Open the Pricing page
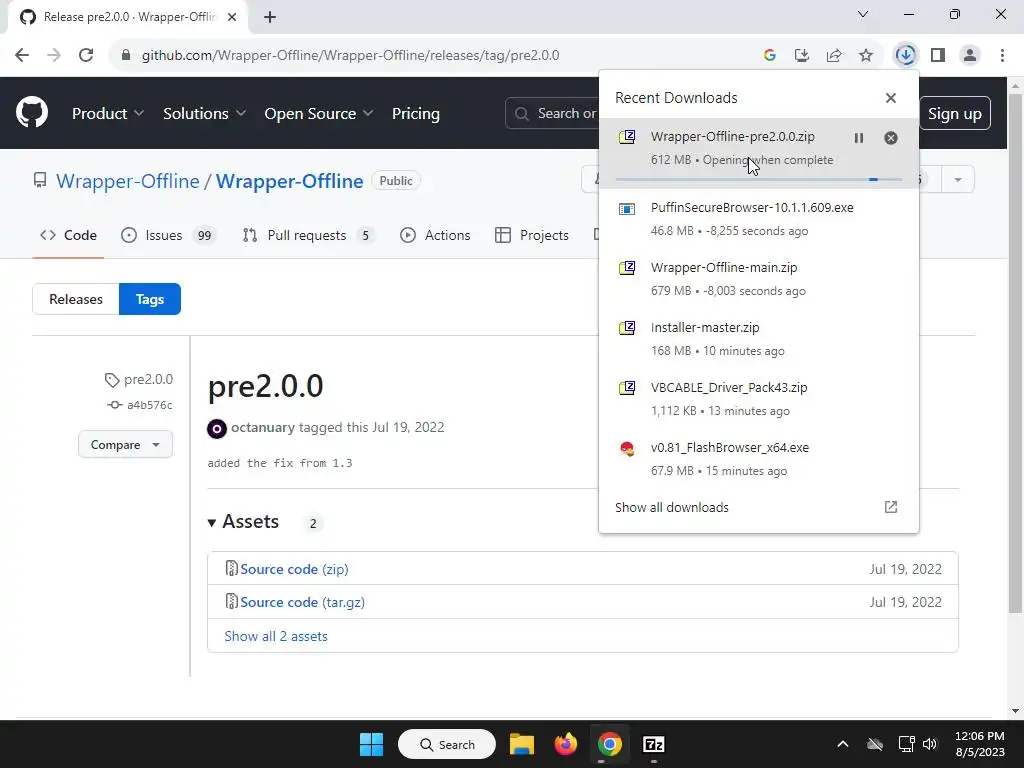 pyautogui.click(x=415, y=114)
